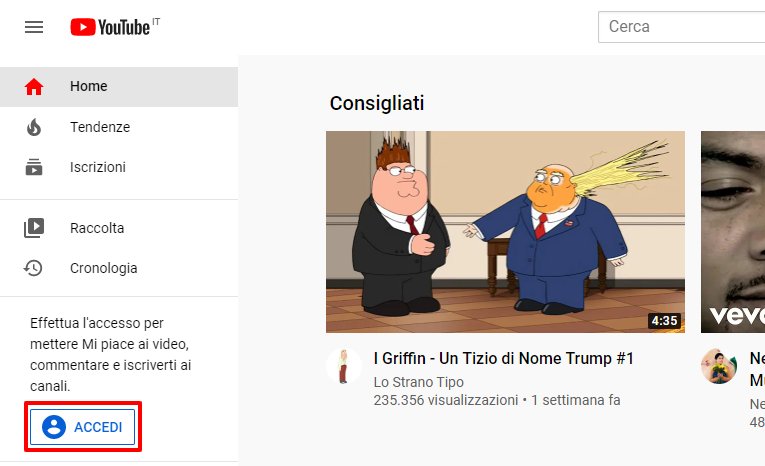This screenshot has height=466, width=765.
Task: Click the user avatar icon in ACCEDI
Action: (54, 427)
